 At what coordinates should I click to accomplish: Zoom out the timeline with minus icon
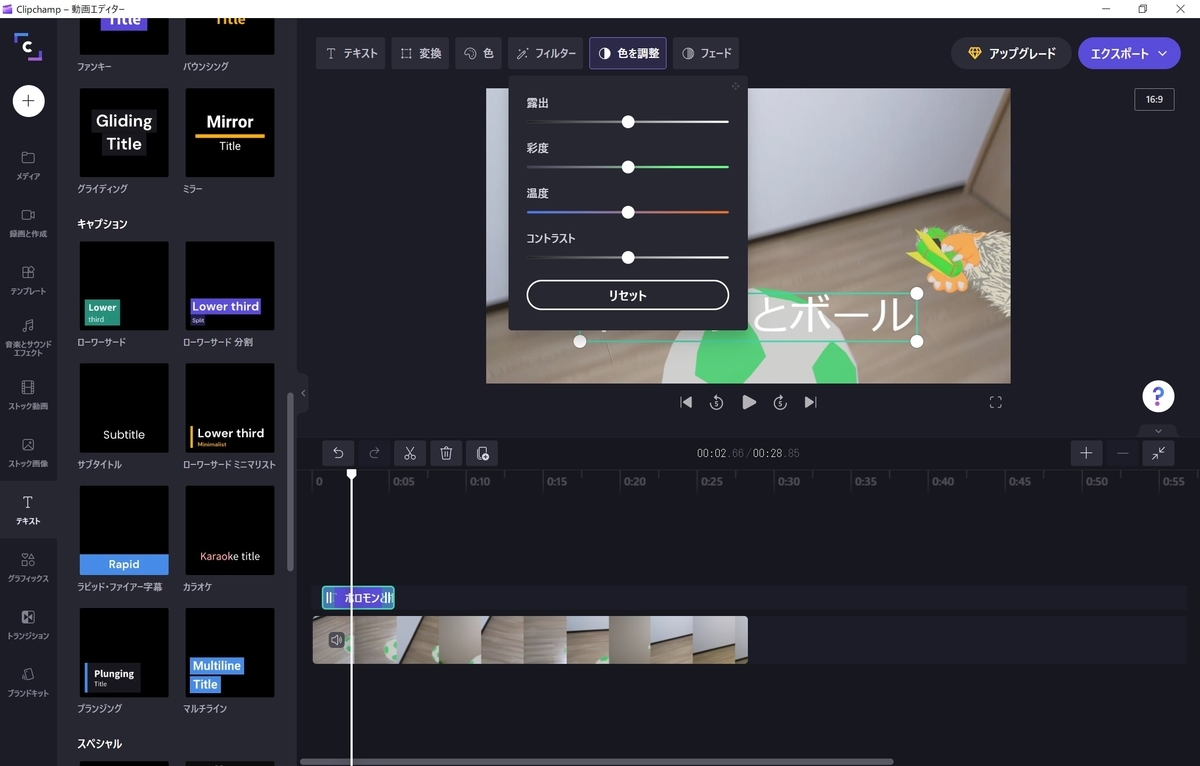[x=1122, y=453]
